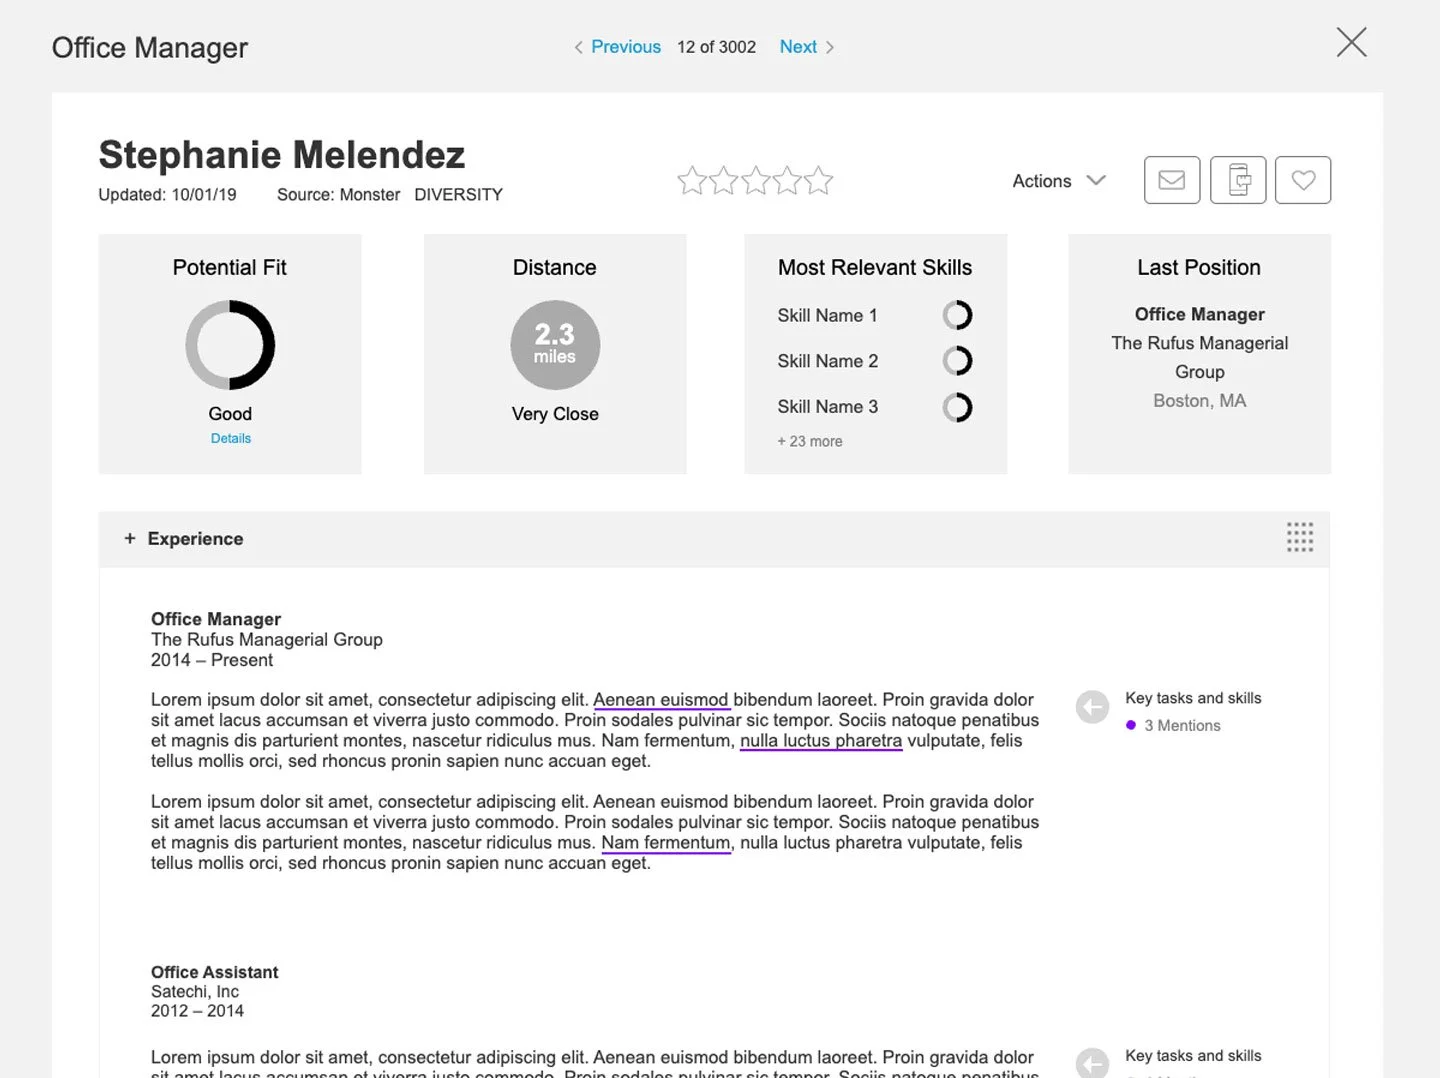Click '12 of 3002' counter text
The image size is (1440, 1078).
[716, 47]
